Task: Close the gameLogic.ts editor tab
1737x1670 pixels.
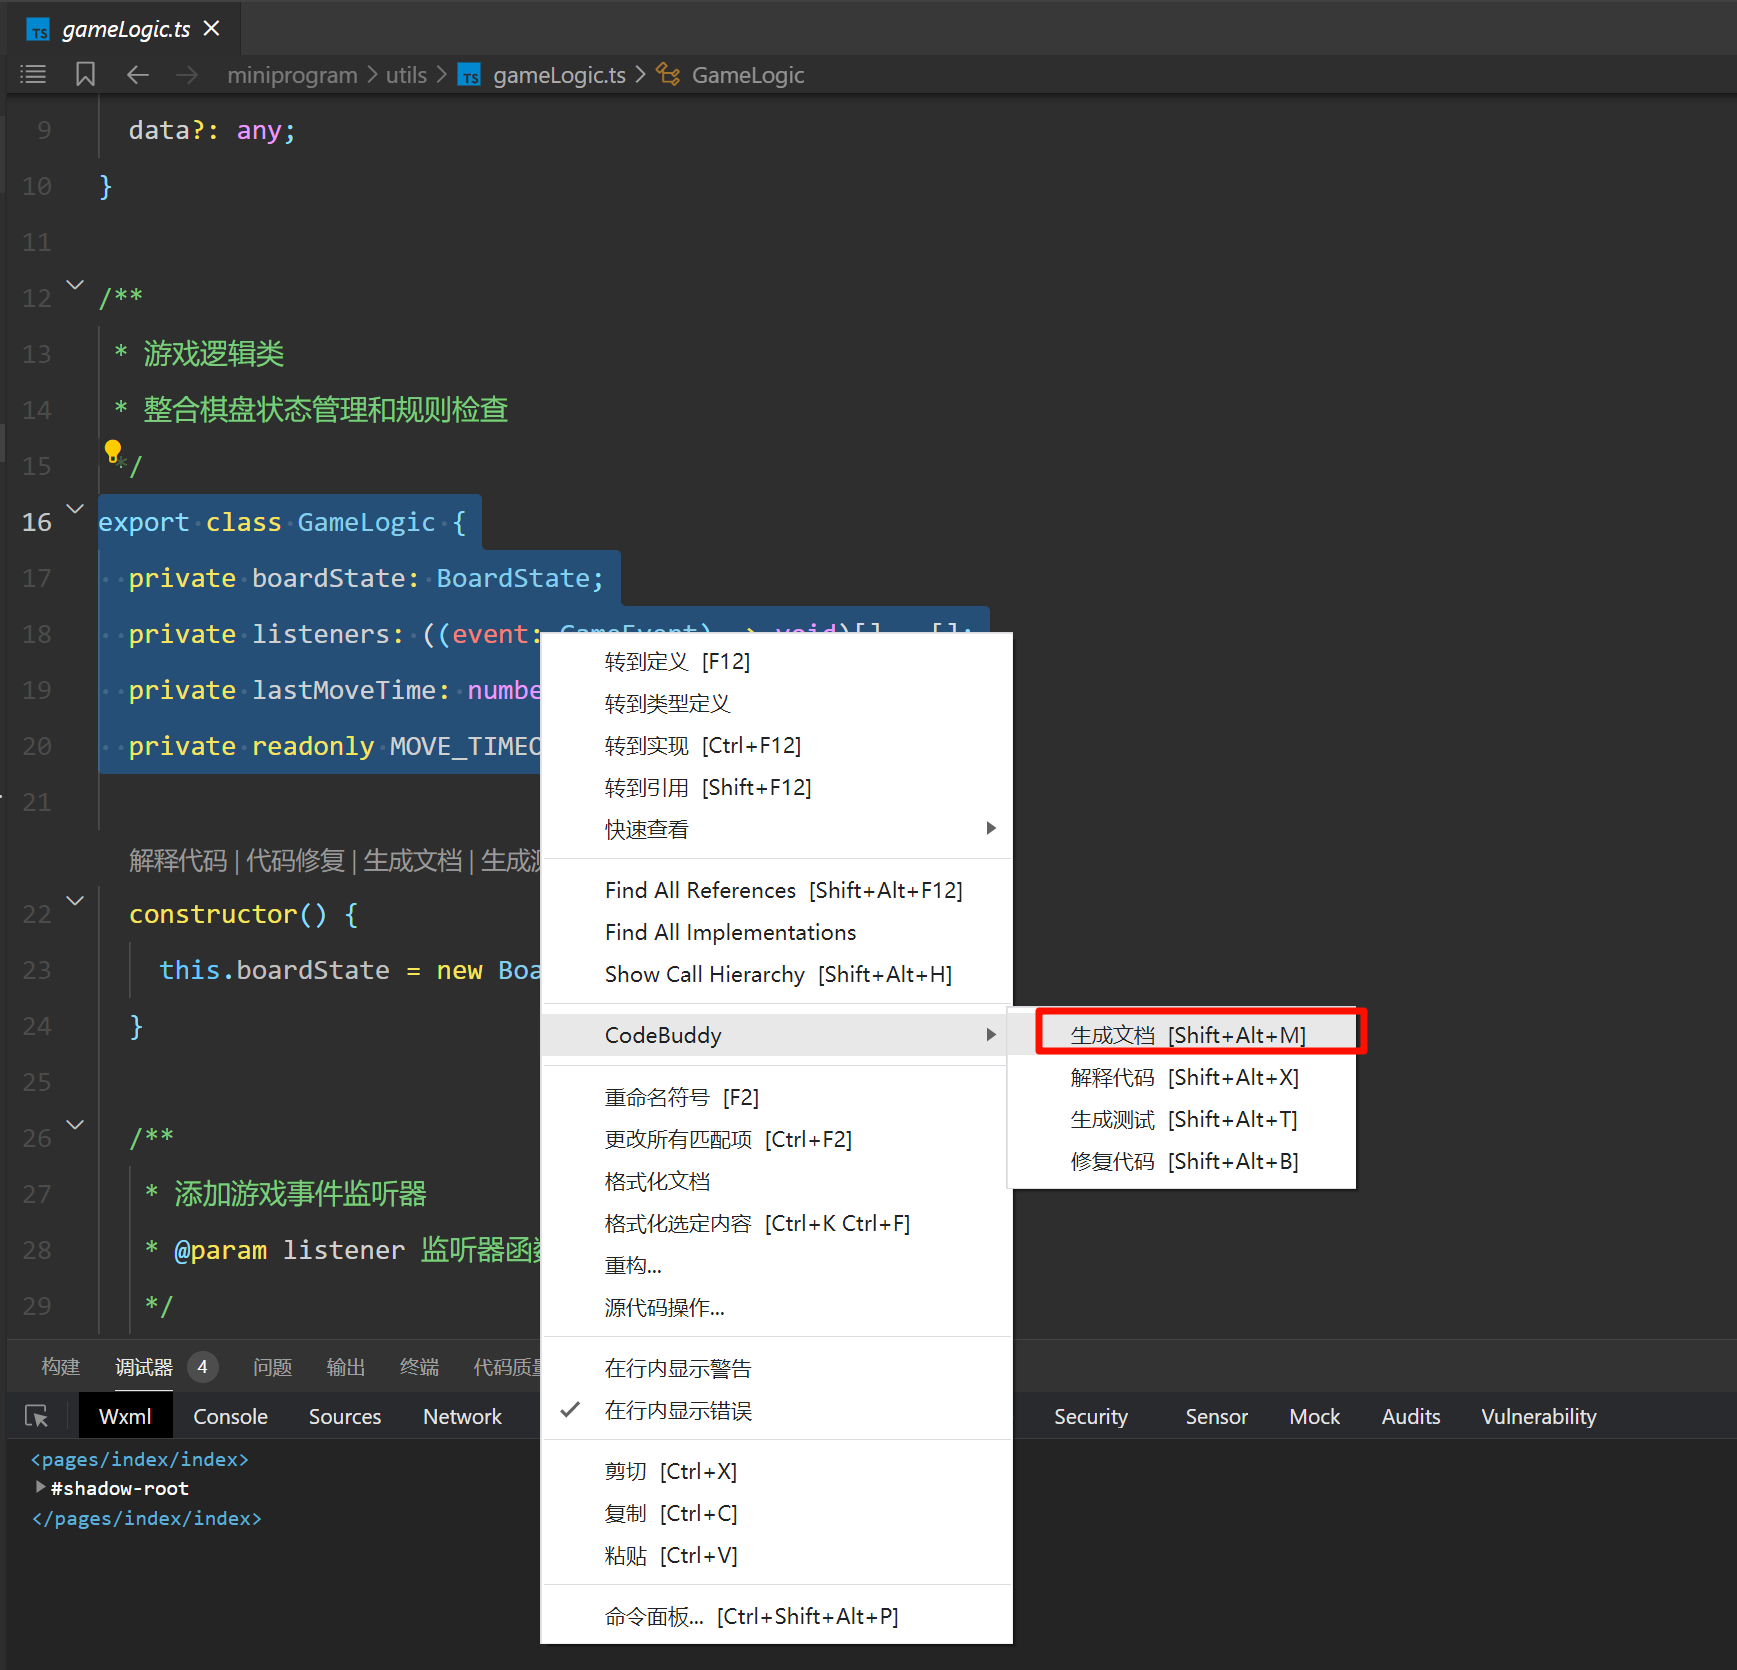Action: [x=212, y=29]
